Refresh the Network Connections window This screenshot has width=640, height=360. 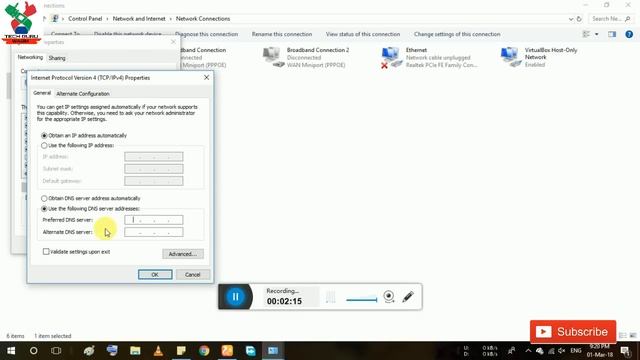[x=579, y=19]
